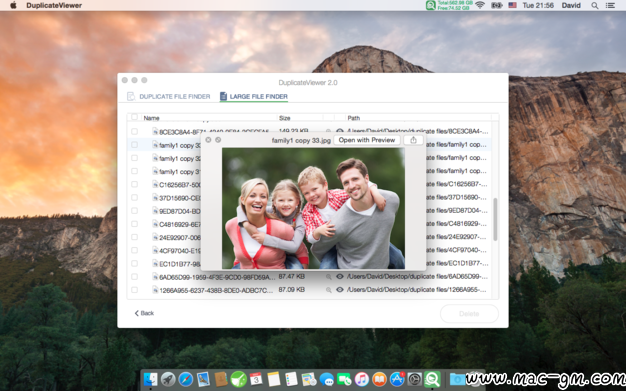This screenshot has height=391, width=626.
Task: Tick the checkbox for family1 copy 33
Action: click(135, 145)
